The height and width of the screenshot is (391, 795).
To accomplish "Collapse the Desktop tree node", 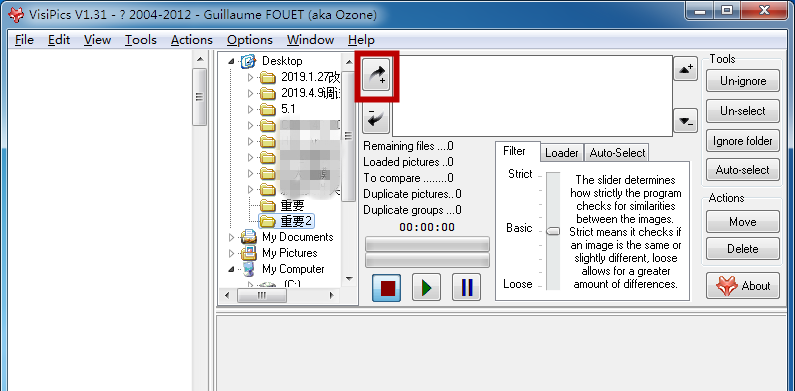I will (x=232, y=61).
